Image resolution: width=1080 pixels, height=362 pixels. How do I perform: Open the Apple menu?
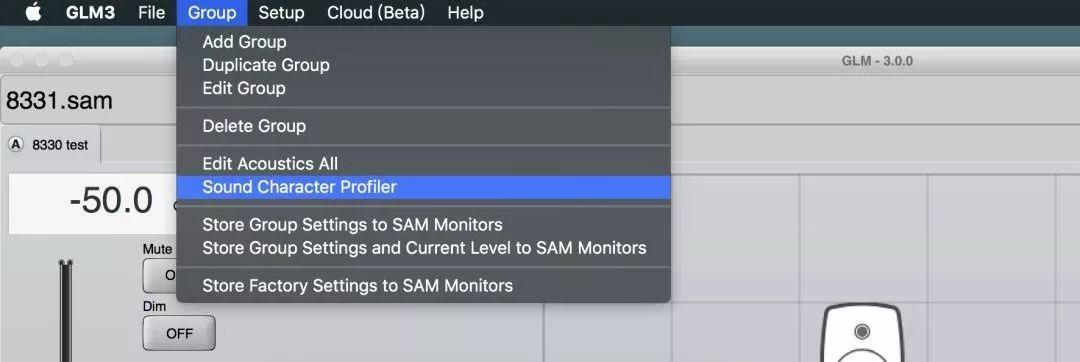click(x=33, y=12)
